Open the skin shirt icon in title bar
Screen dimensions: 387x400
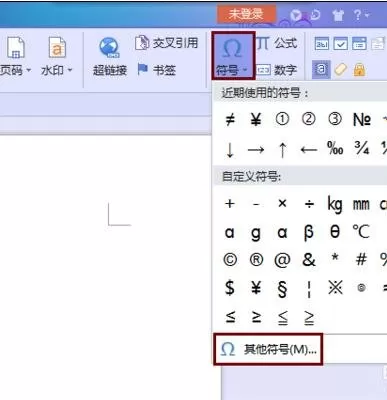pos(338,15)
